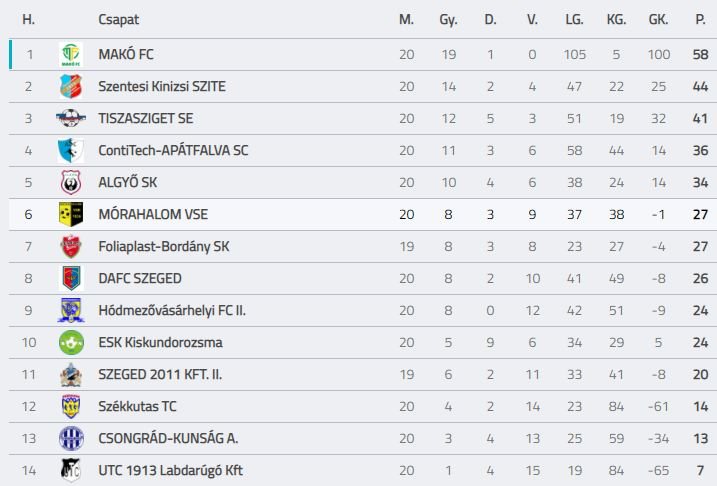The height and width of the screenshot is (486, 717).
Task: Open the ContiTech-APÁTFALVA SC crest icon
Action: (x=70, y=151)
